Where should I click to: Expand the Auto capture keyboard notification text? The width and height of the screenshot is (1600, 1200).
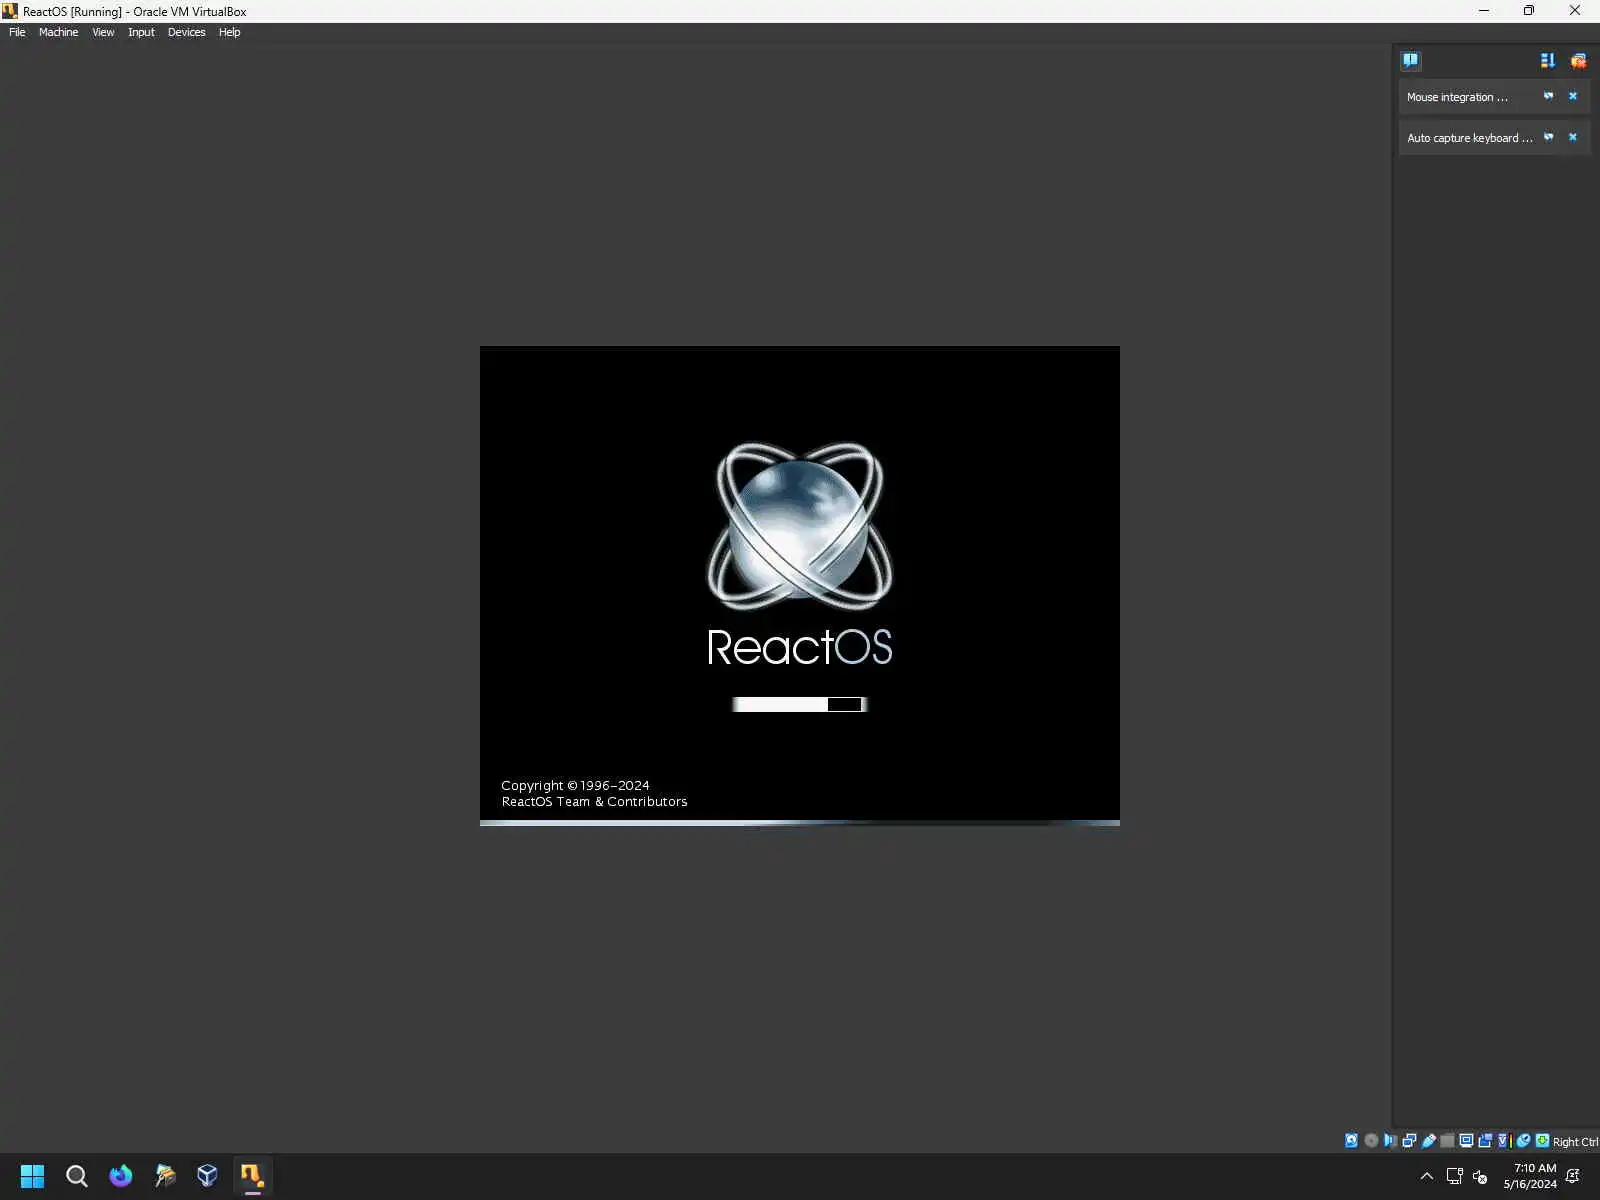tap(1469, 138)
